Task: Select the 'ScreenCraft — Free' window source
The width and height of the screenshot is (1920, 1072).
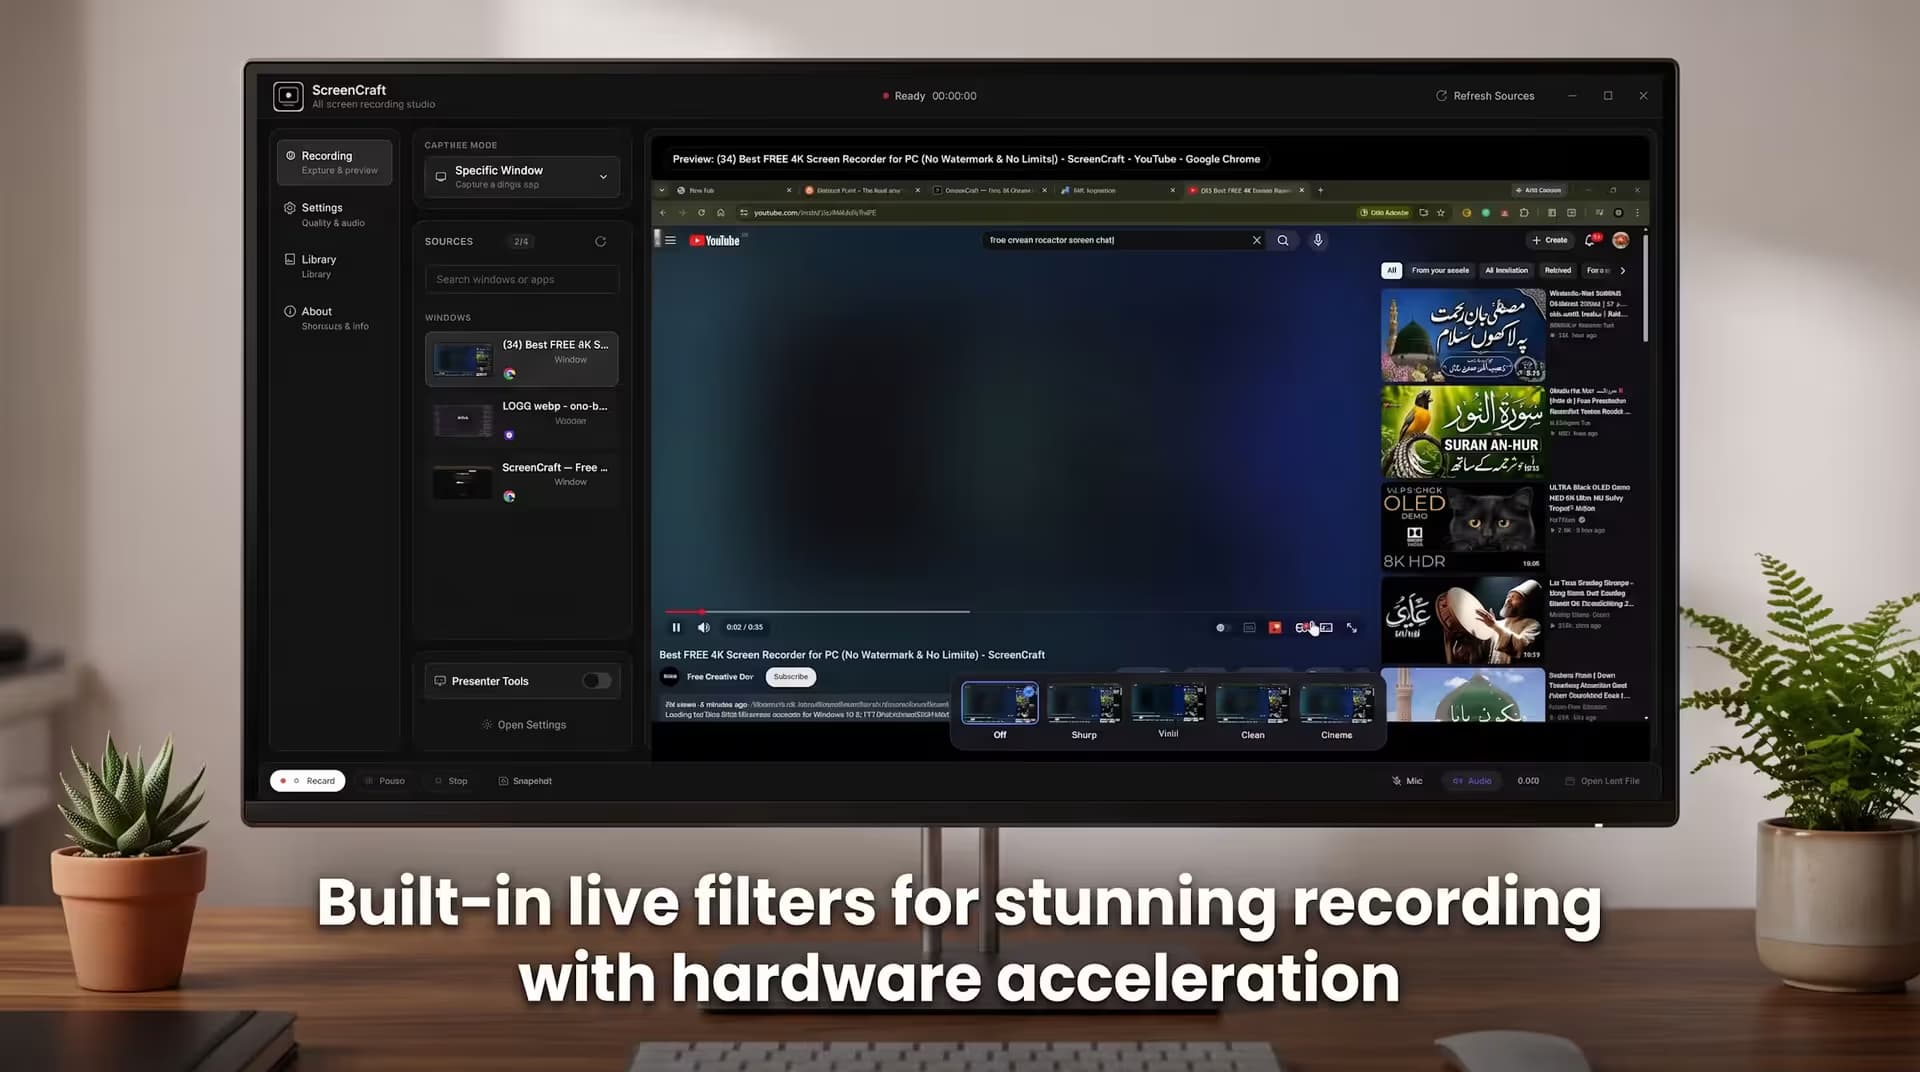Action: [x=521, y=482]
